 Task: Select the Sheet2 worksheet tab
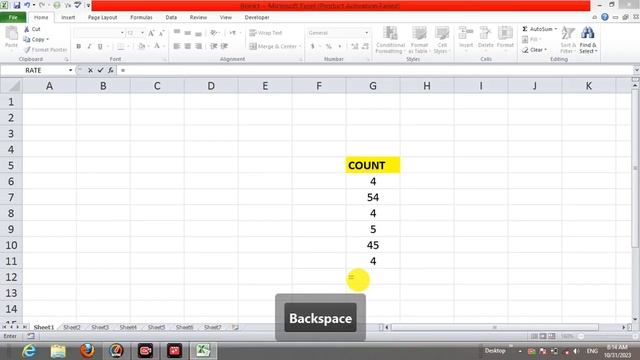coord(72,327)
